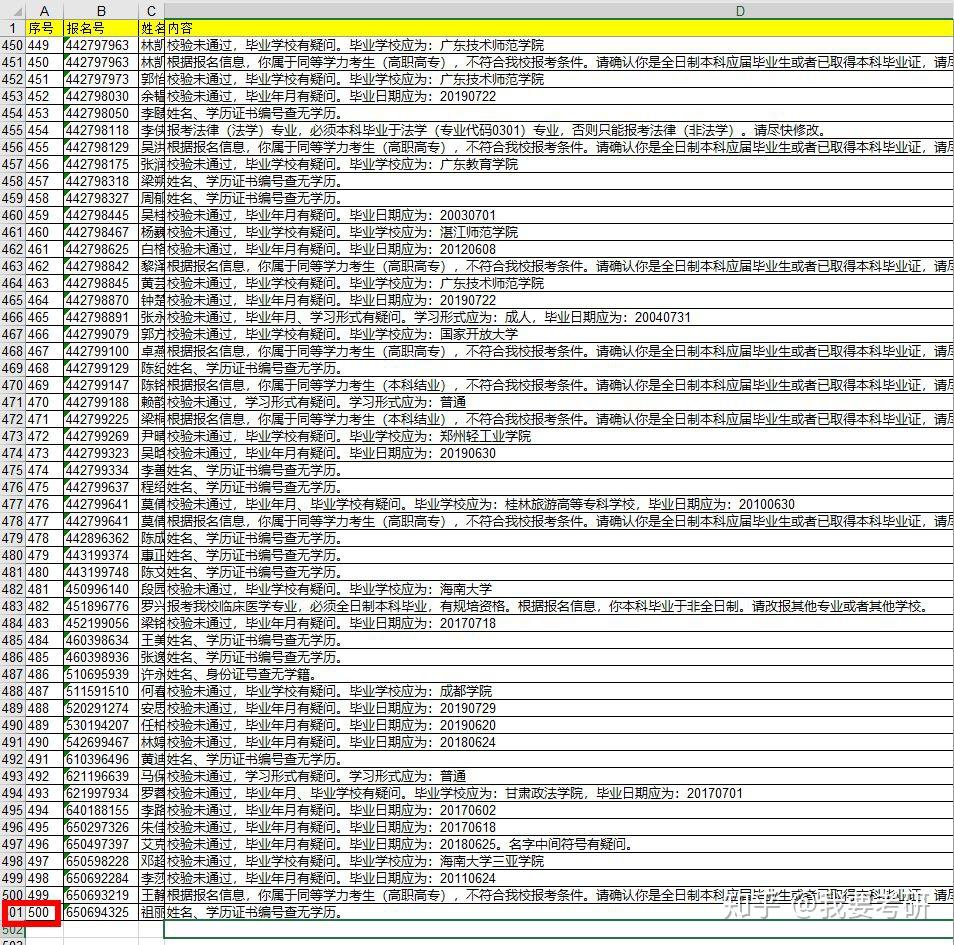Click registration number 442797963 in row 450
The width and height of the screenshot is (954, 945).
(101, 45)
